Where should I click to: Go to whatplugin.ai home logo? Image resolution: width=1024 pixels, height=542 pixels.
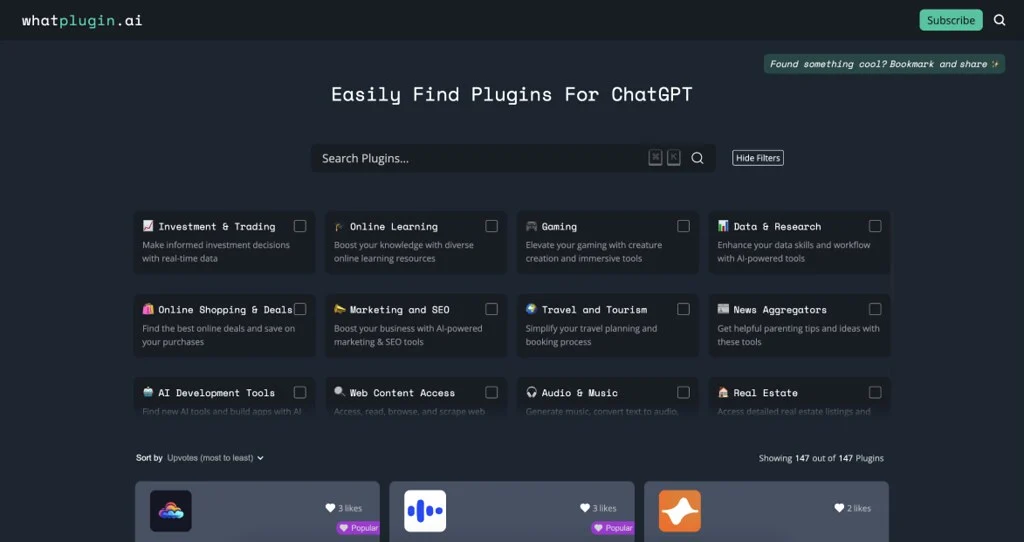[82, 20]
